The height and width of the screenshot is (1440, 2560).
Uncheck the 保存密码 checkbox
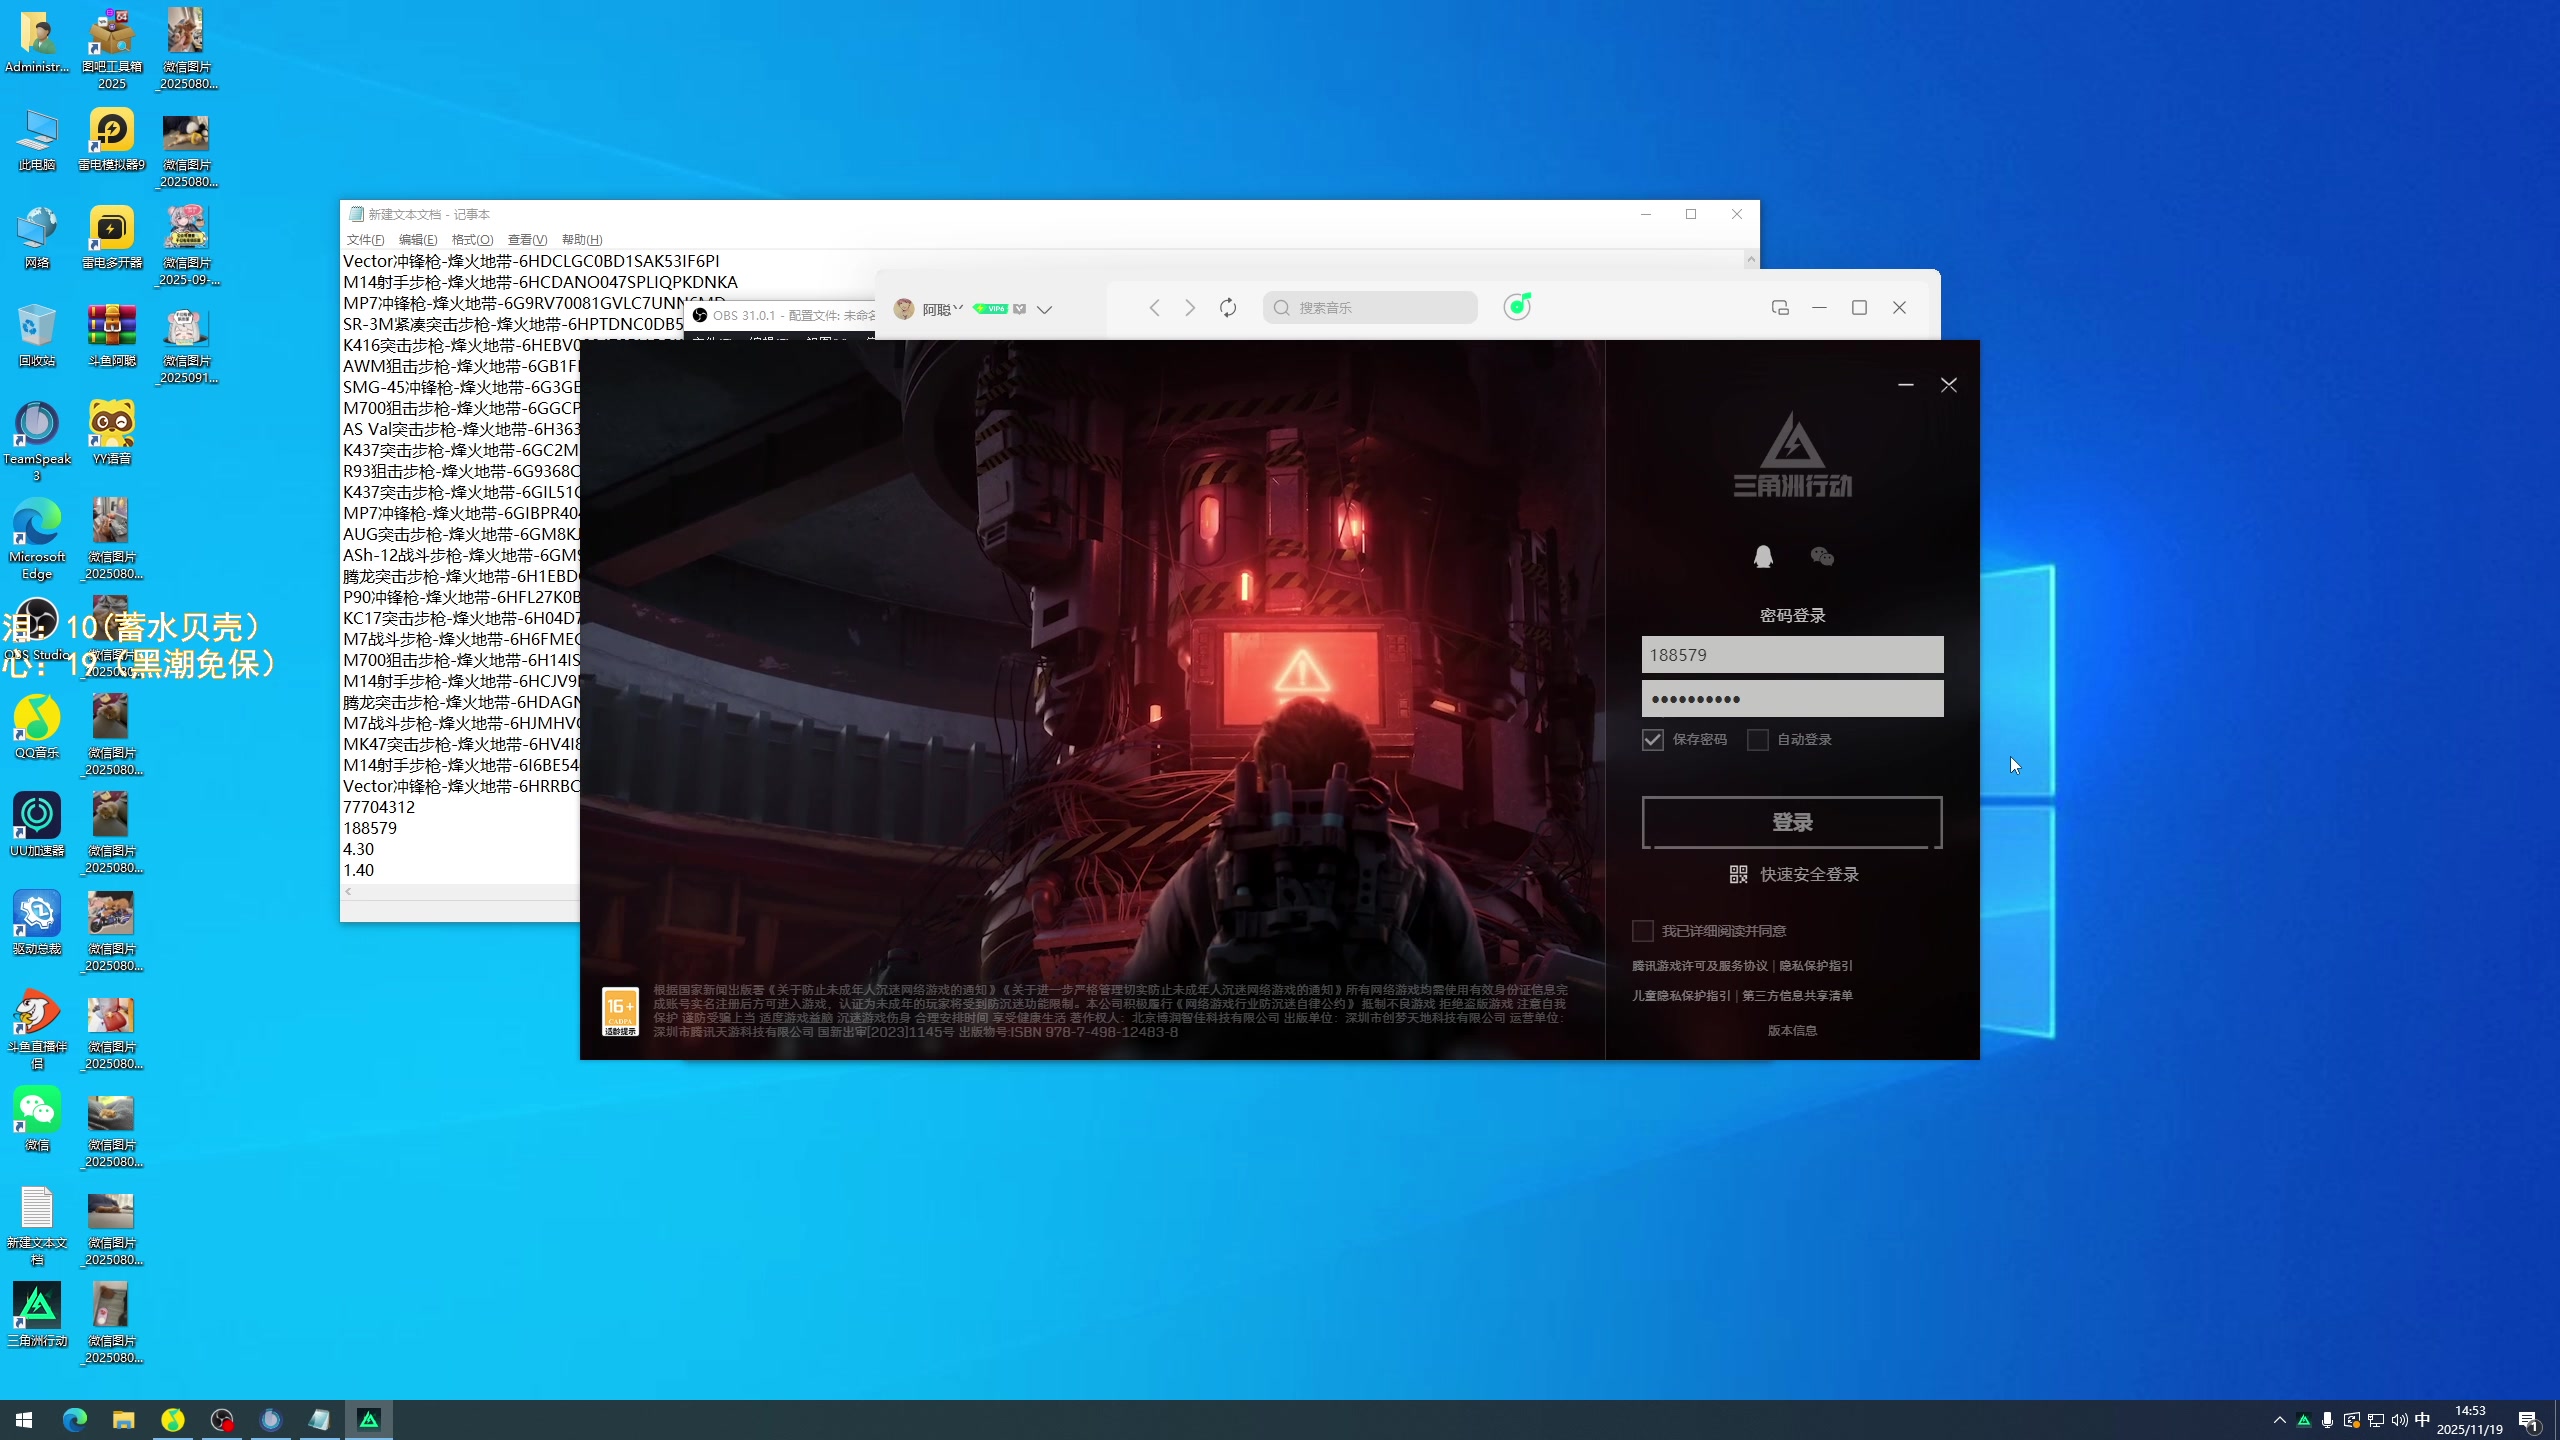click(1652, 740)
